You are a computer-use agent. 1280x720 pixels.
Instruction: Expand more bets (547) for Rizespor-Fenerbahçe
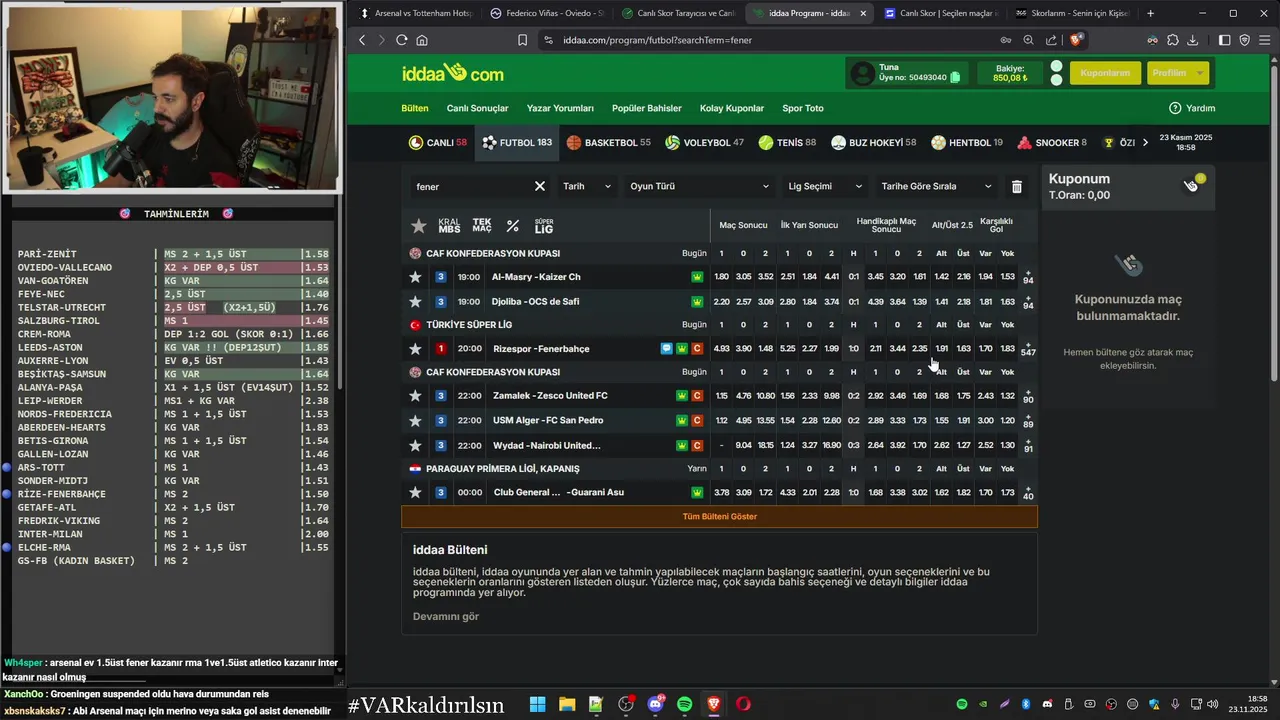[1028, 349]
